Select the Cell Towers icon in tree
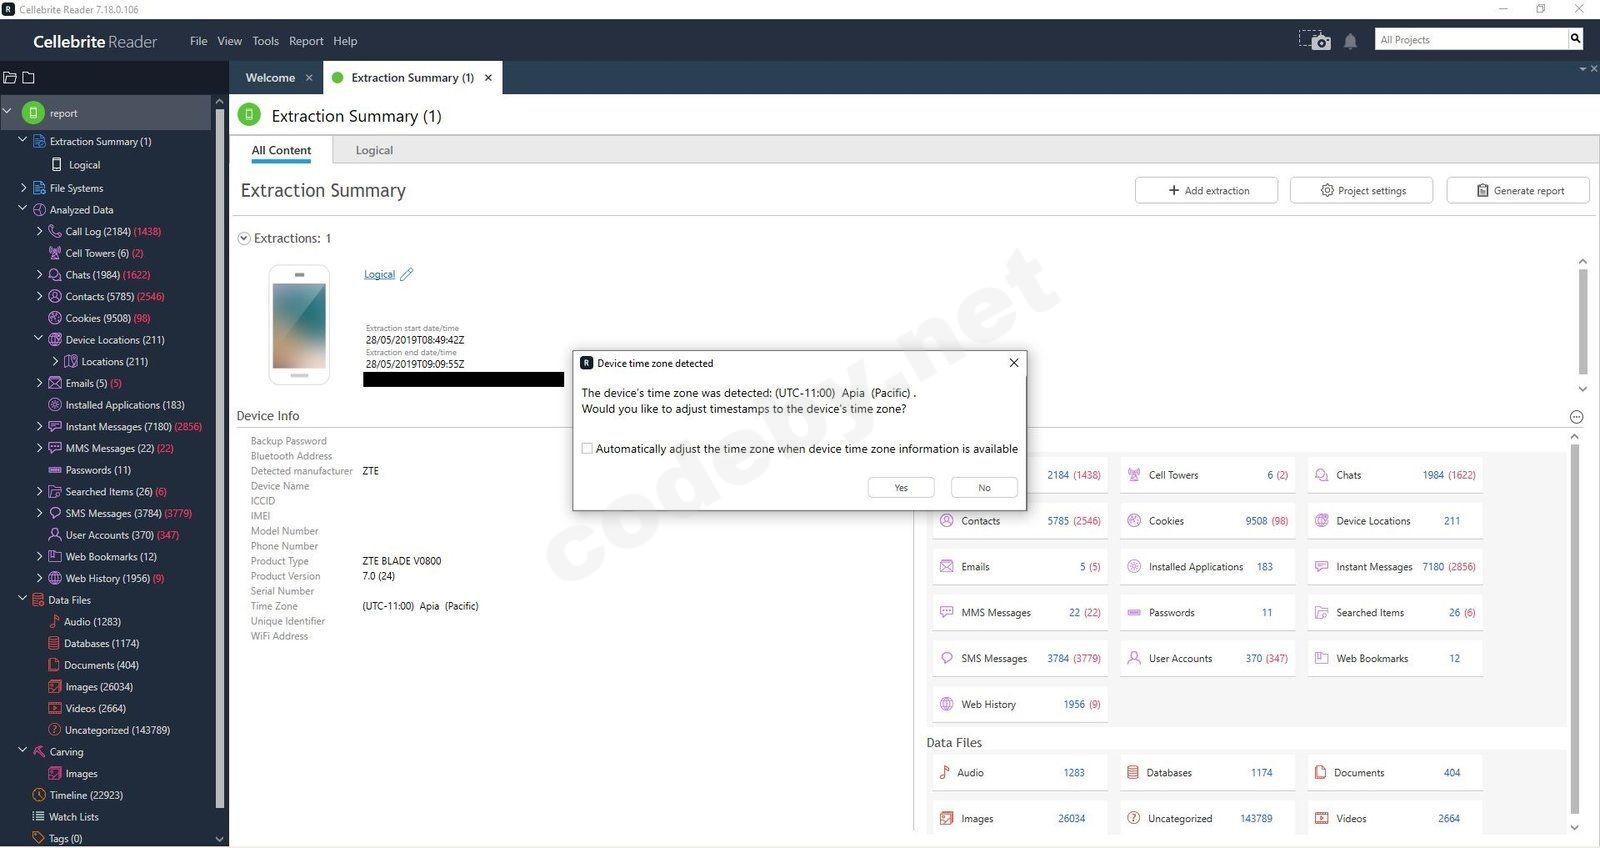The height and width of the screenshot is (848, 1600). (x=55, y=253)
